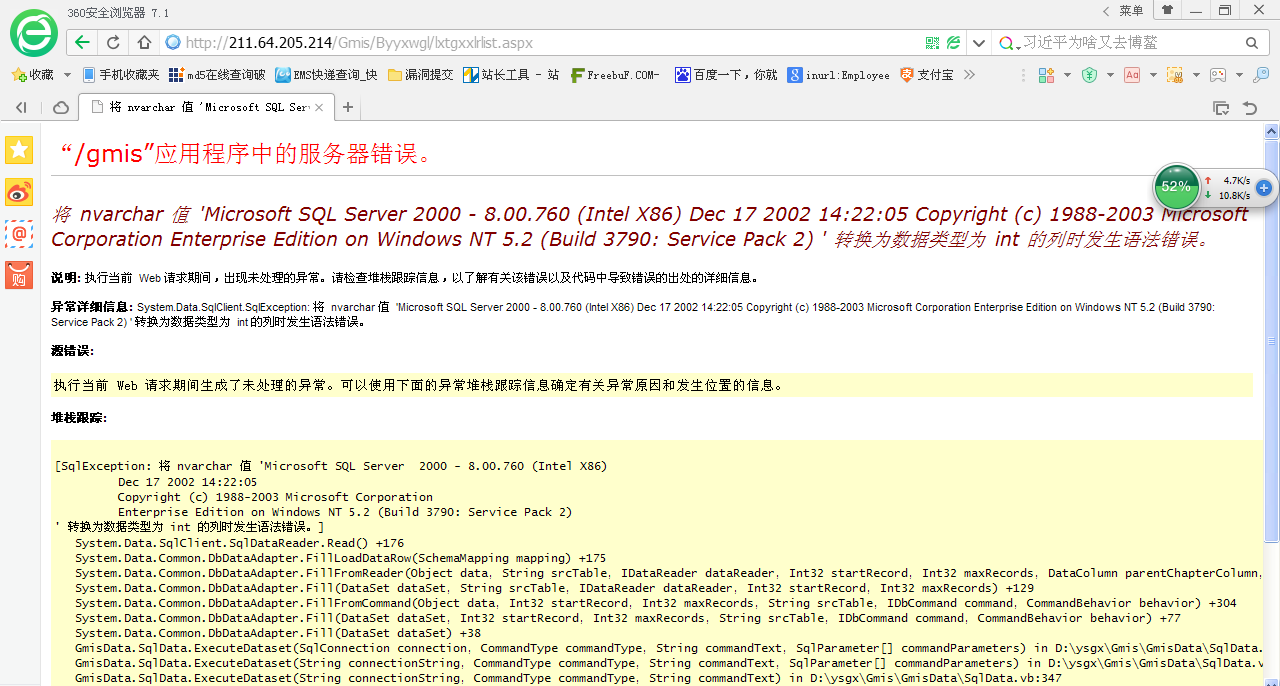
Task: Click the “/gmis”应用程序中的服务器错误 heading
Action: click(247, 154)
